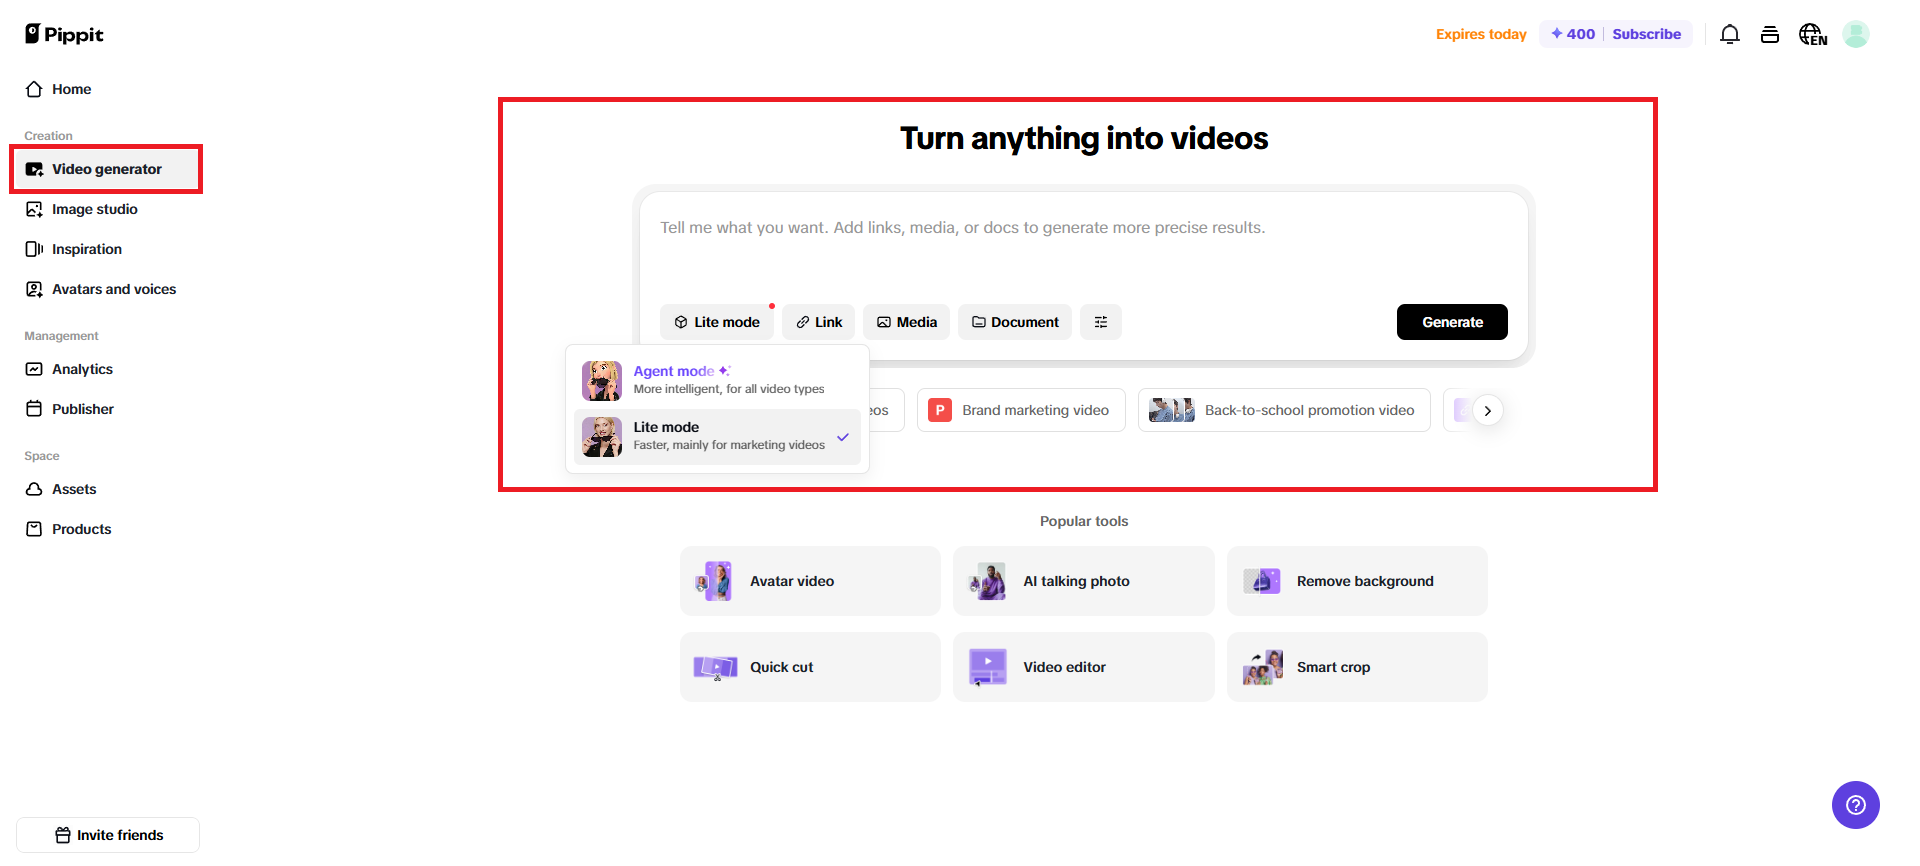The width and height of the screenshot is (1920, 866).
Task: Click the Assets cloud icon
Action: click(34, 489)
